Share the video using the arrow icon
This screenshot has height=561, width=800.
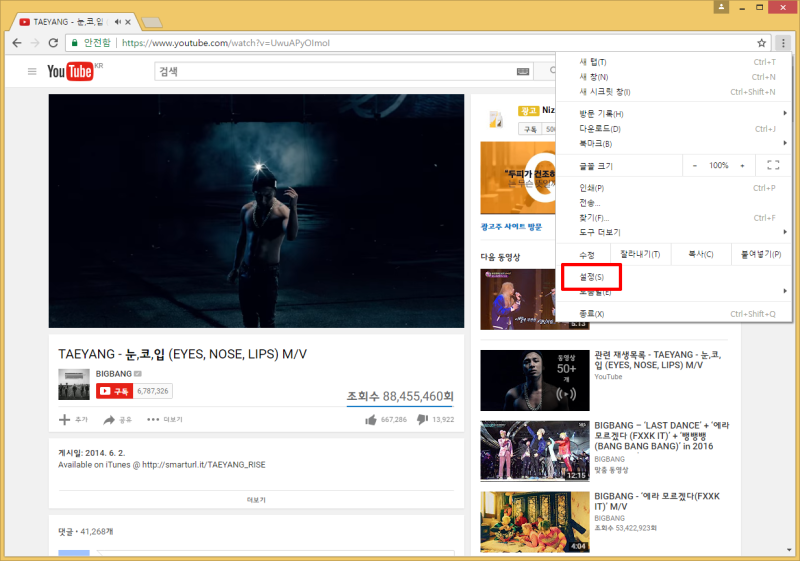tap(109, 420)
